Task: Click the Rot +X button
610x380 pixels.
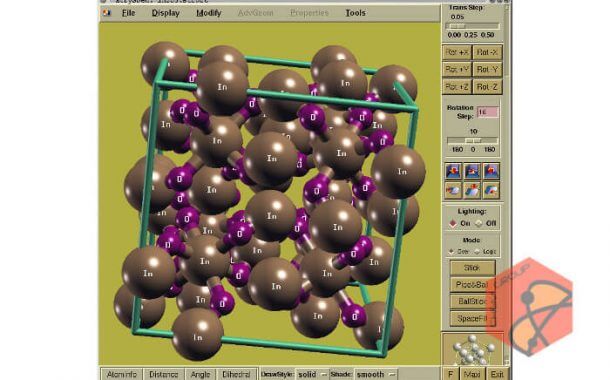Action: (457, 53)
